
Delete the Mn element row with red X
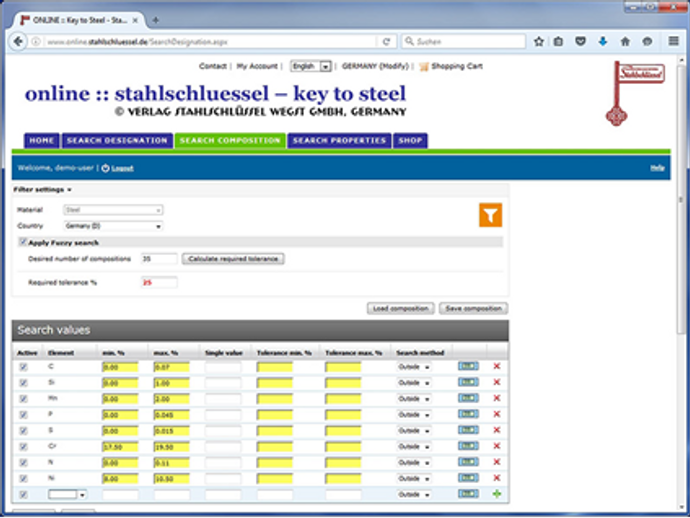[497, 398]
